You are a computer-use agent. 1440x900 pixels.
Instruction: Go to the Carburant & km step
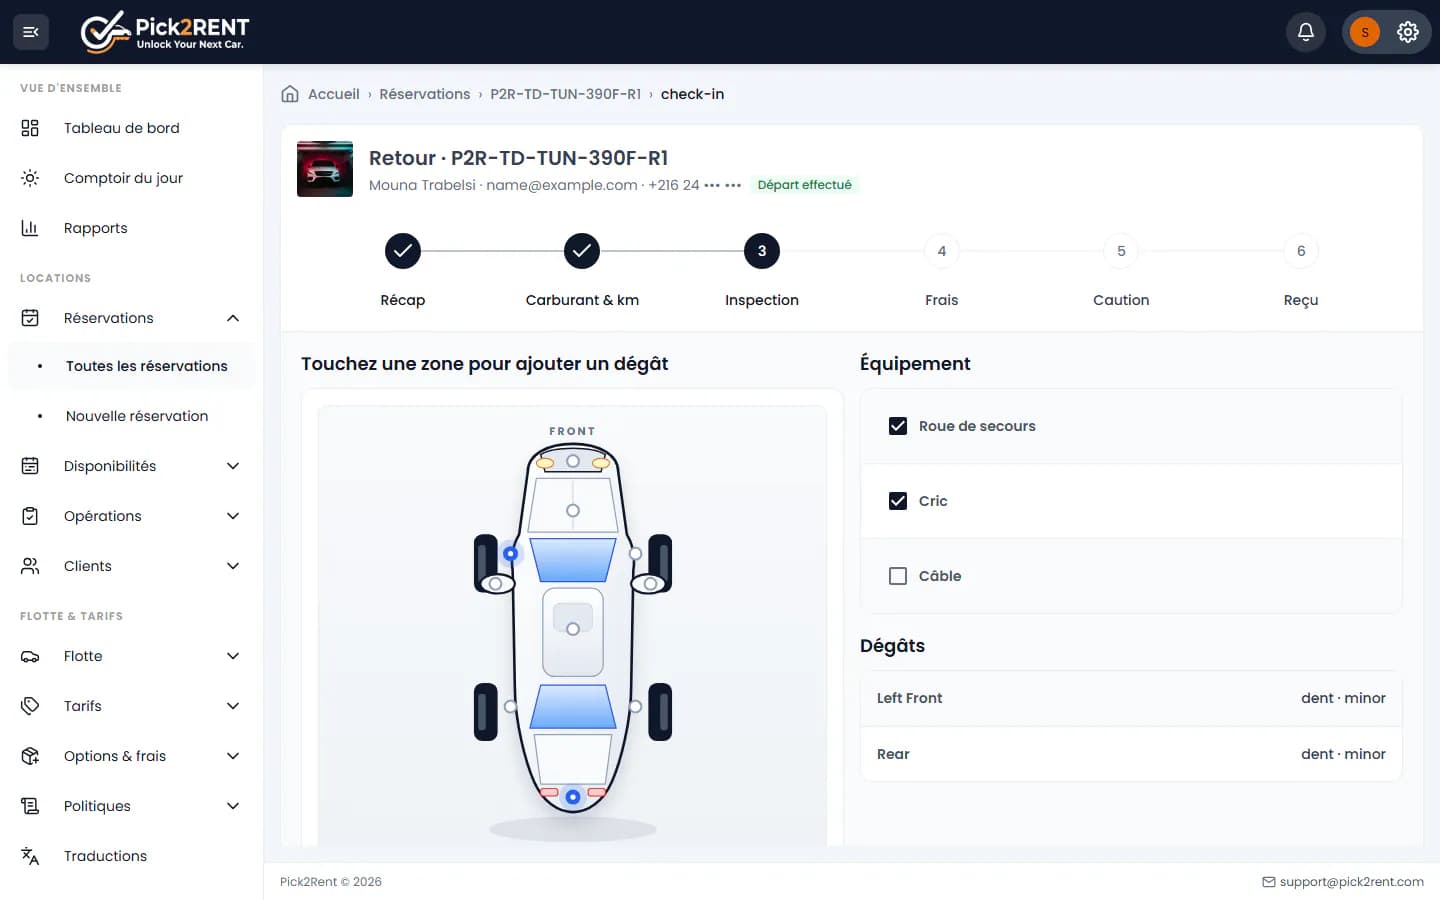click(x=582, y=251)
